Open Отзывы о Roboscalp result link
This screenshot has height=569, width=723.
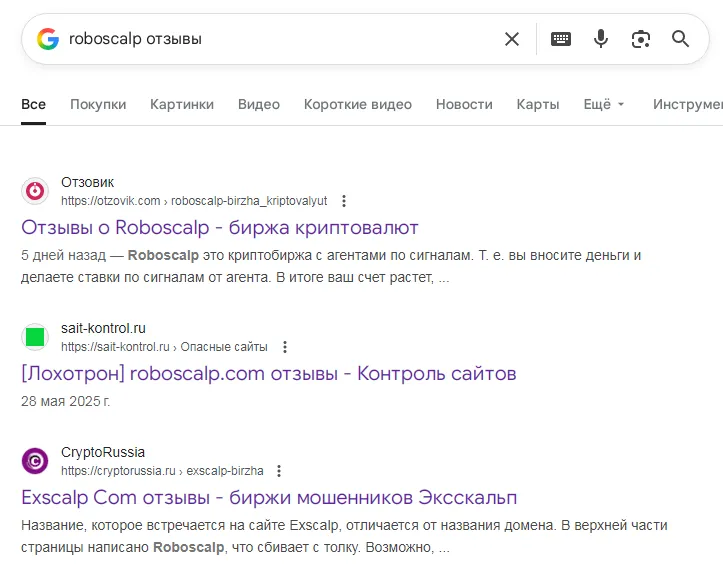pyautogui.click(x=219, y=228)
